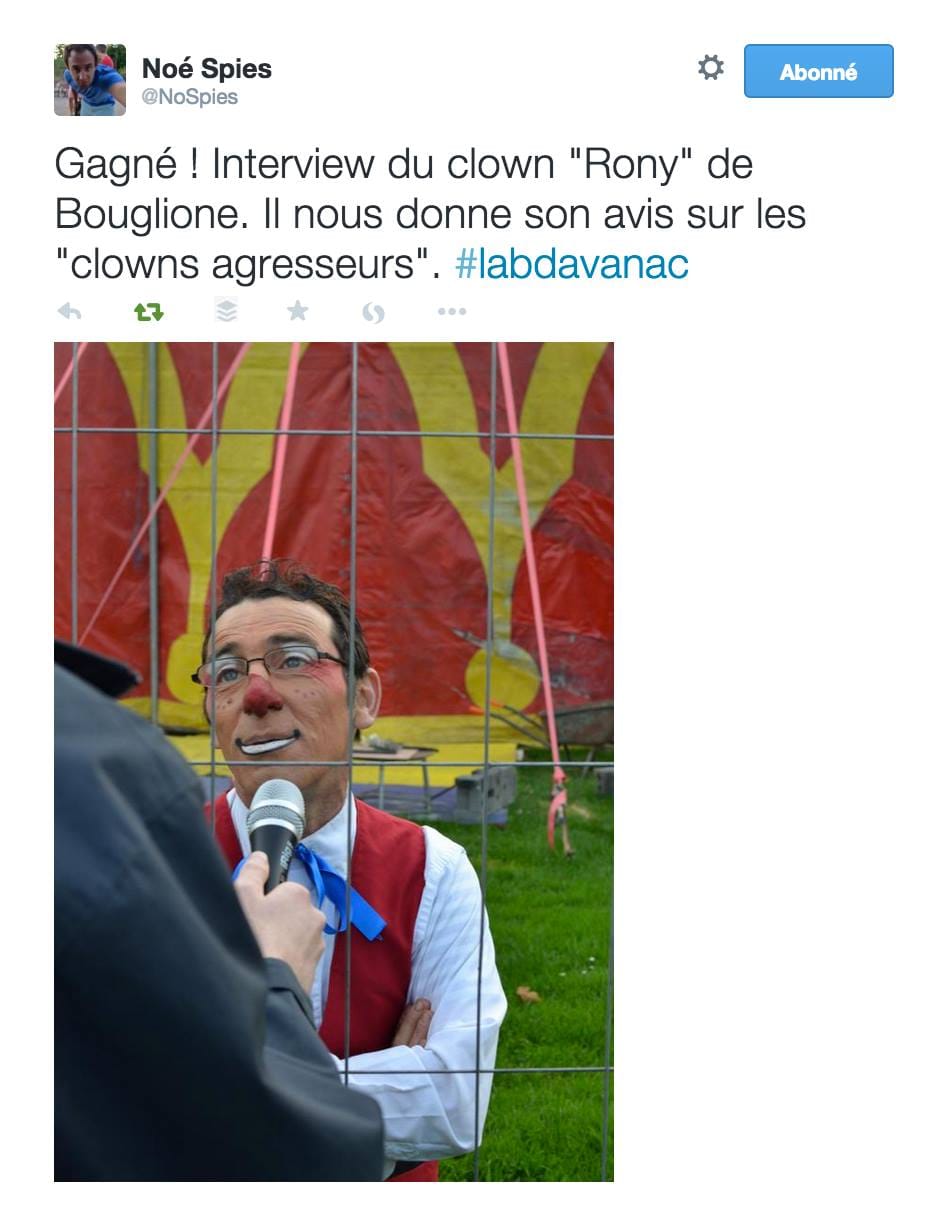Viewport: 942px width, 1208px height.
Task: Open the #labdavanac hashtag
Action: (x=572, y=264)
